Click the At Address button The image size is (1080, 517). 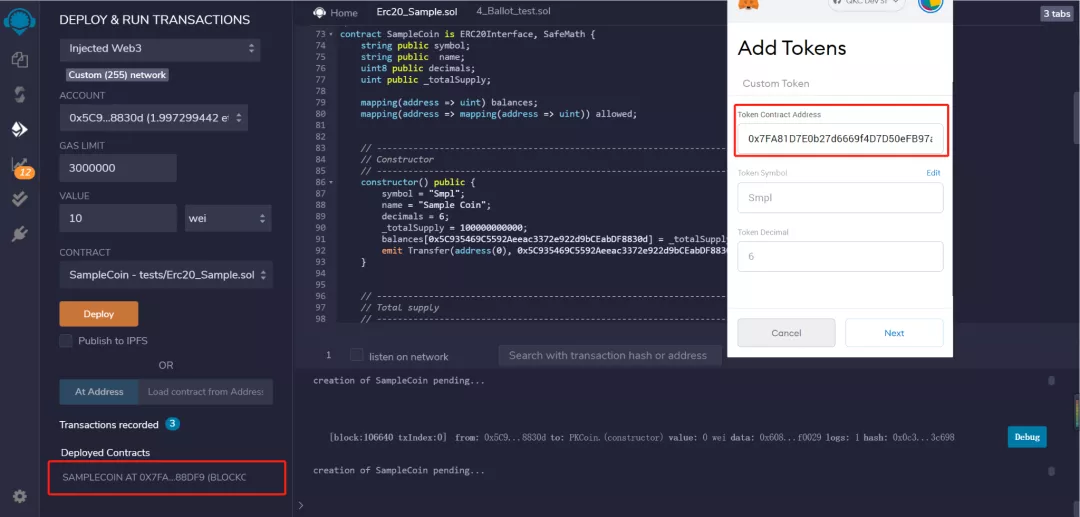coord(99,392)
